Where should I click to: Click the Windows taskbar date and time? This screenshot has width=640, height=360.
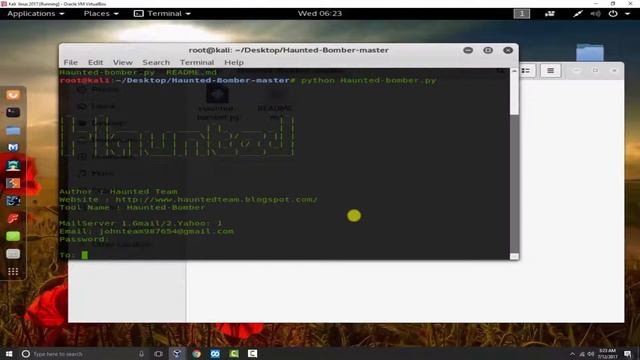click(x=607, y=353)
